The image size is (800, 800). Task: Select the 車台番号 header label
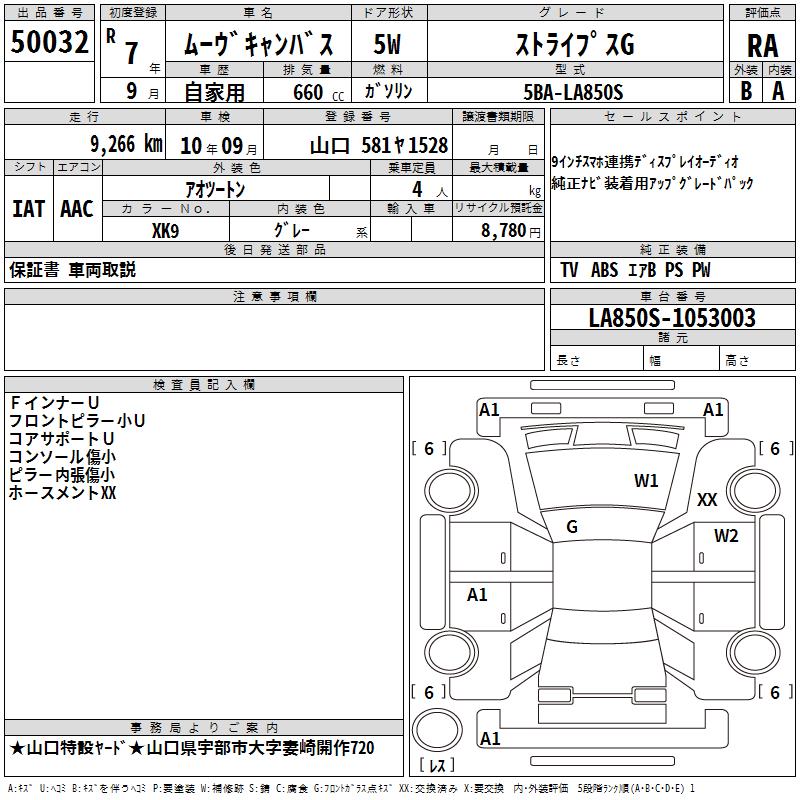pos(672,296)
